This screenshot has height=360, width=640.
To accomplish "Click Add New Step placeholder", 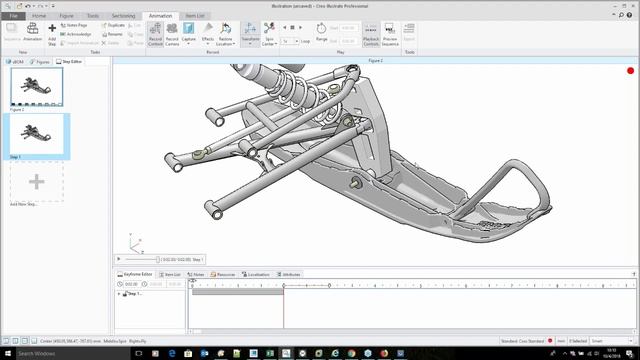I will [36, 182].
